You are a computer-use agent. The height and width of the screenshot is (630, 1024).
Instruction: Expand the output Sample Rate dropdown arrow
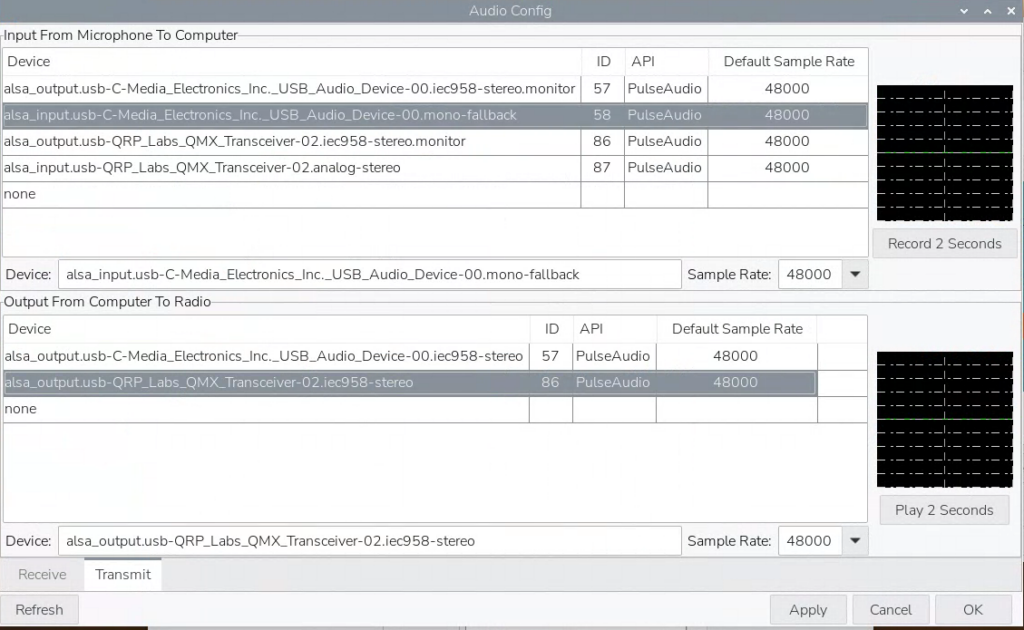click(x=855, y=541)
